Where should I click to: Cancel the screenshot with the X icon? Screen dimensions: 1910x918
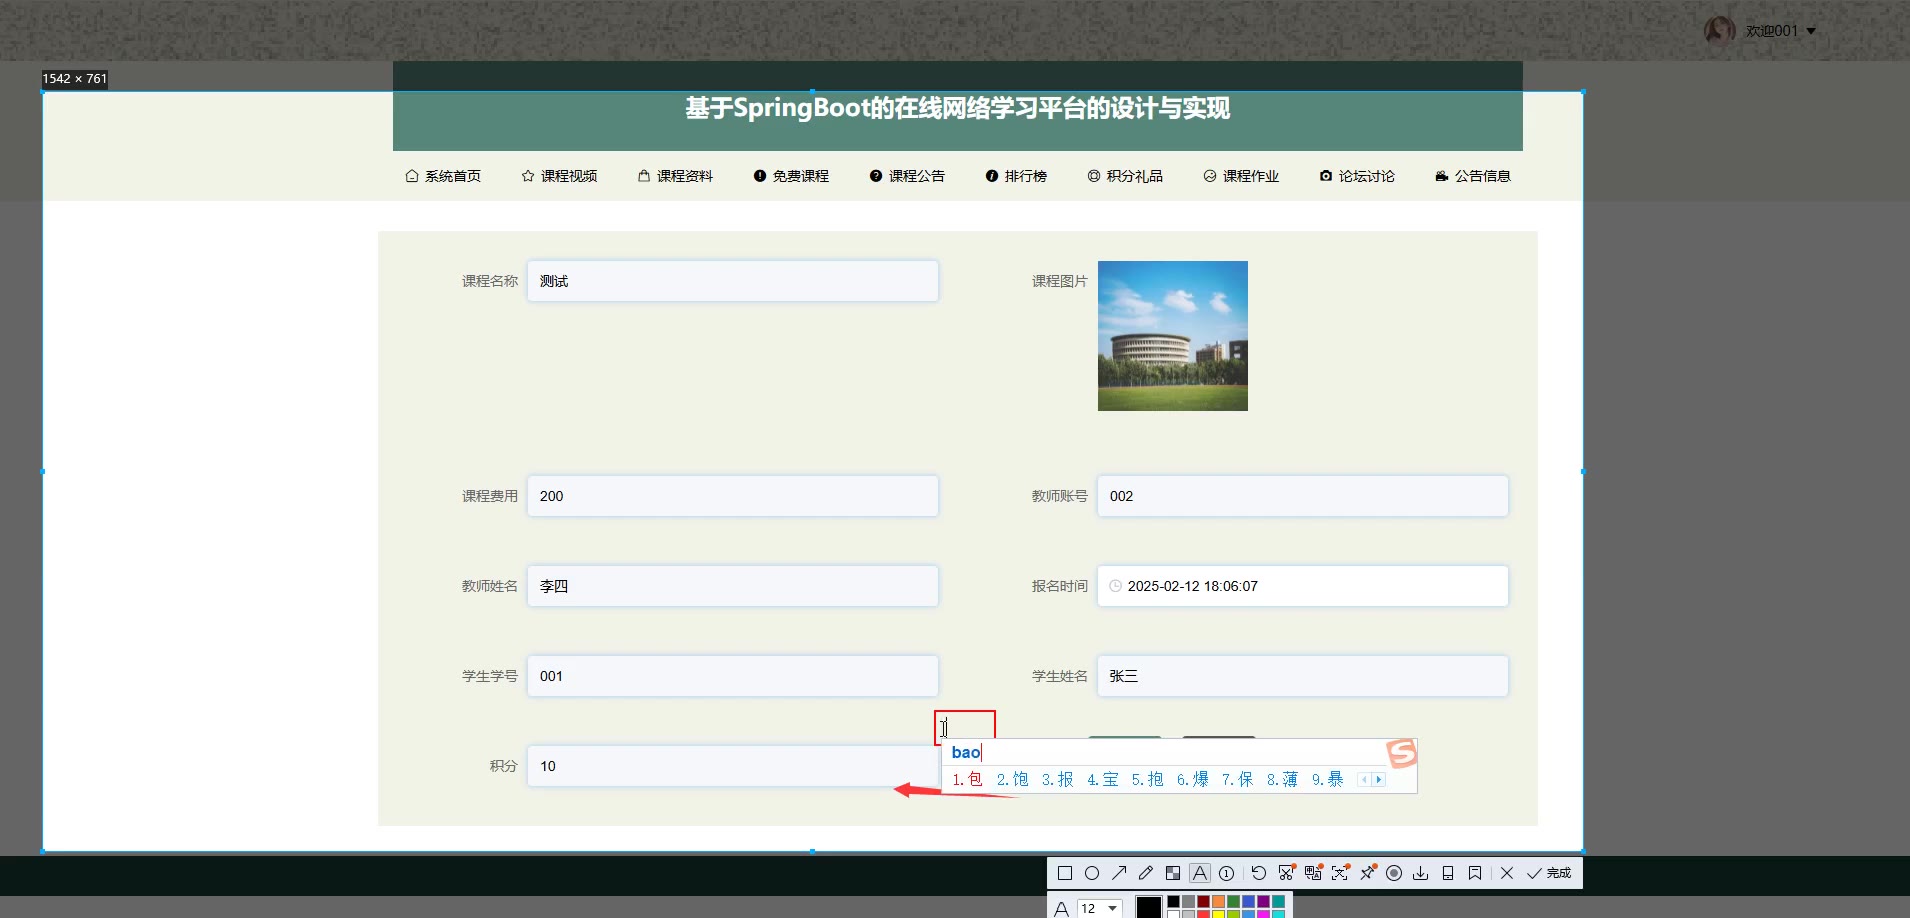[1507, 873]
